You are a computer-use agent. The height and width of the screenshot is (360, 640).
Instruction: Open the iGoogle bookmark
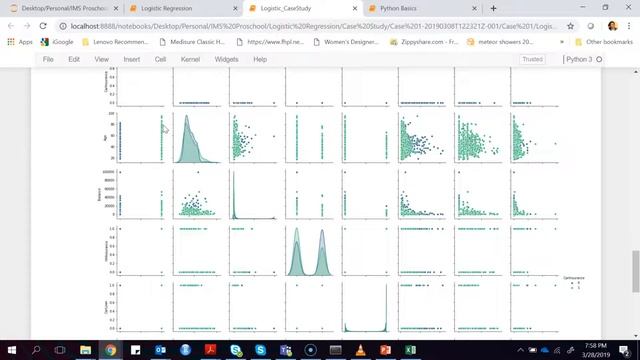(x=57, y=42)
